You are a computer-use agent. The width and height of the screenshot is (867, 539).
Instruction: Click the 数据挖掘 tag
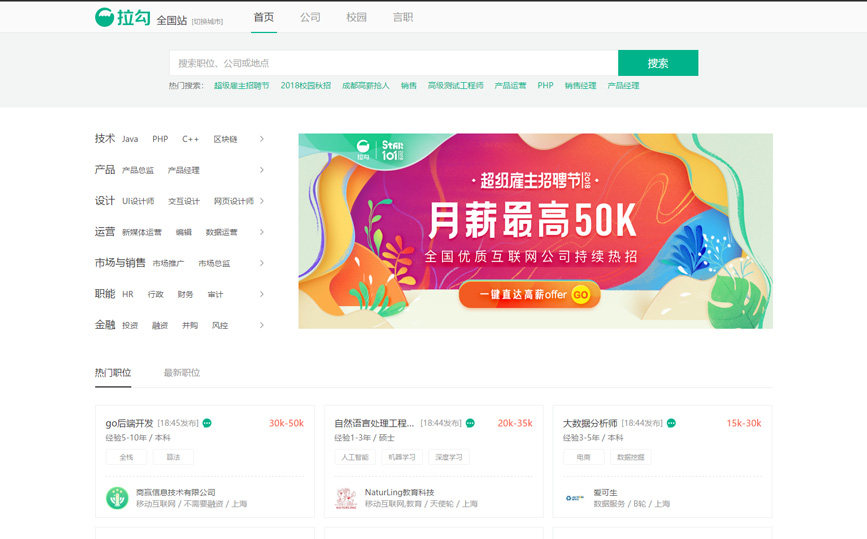[x=631, y=457]
